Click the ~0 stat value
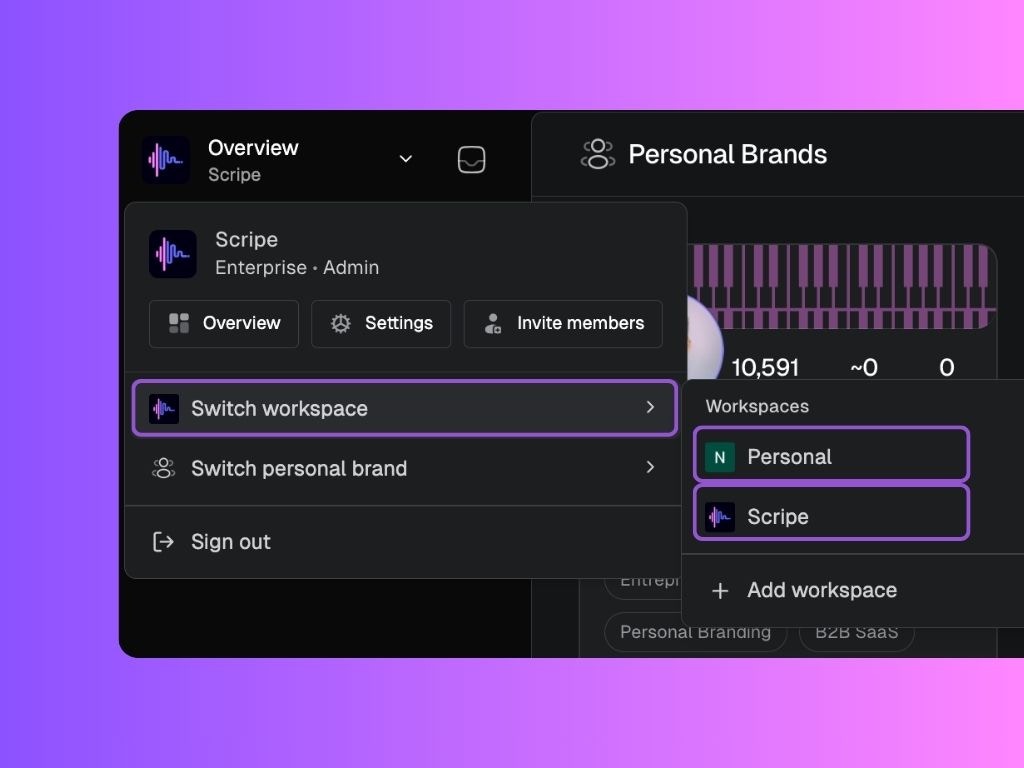This screenshot has height=768, width=1024. [x=863, y=368]
